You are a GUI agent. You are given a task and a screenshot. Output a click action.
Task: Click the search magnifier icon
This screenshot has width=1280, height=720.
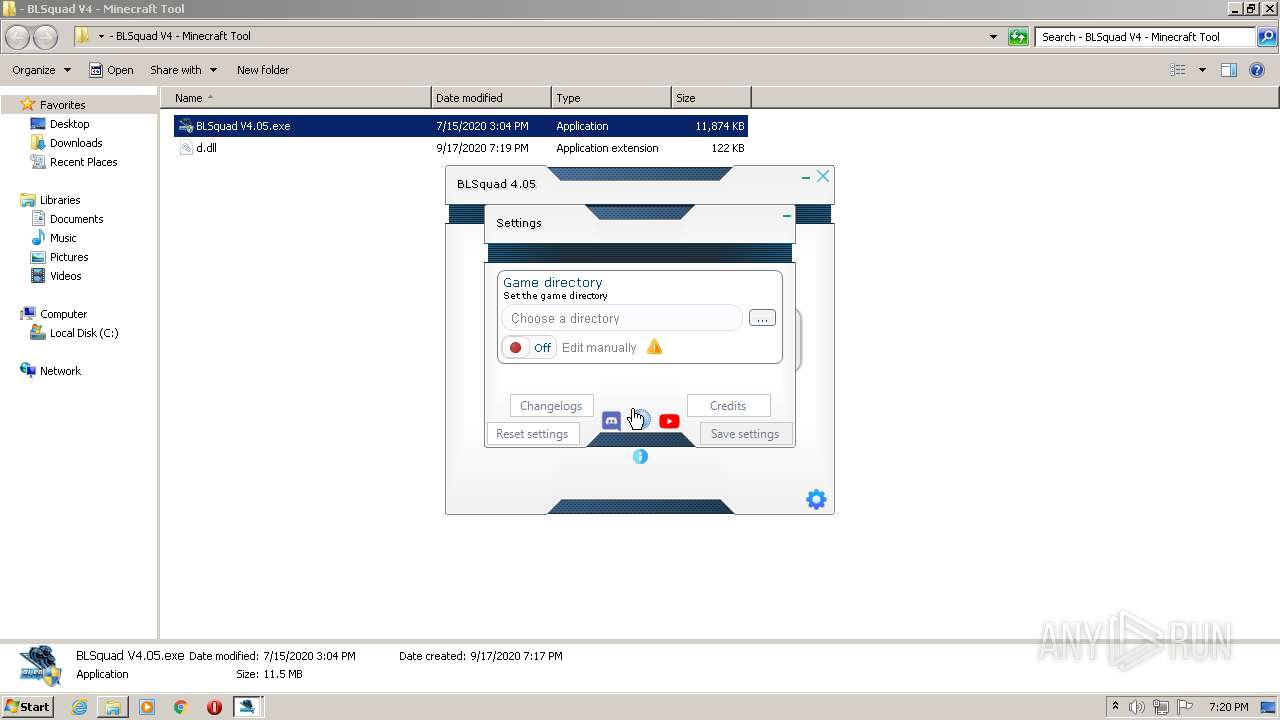click(1266, 37)
